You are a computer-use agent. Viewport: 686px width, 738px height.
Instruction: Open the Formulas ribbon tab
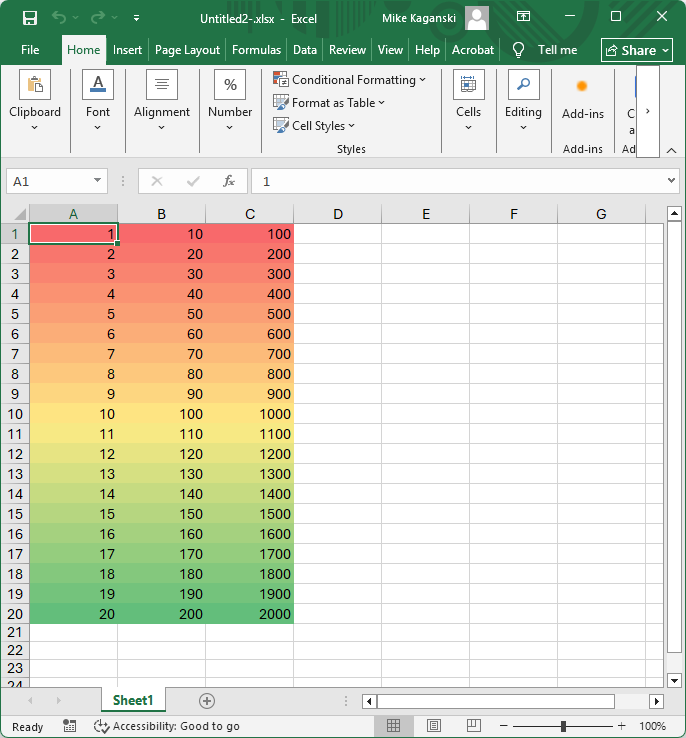pos(256,50)
